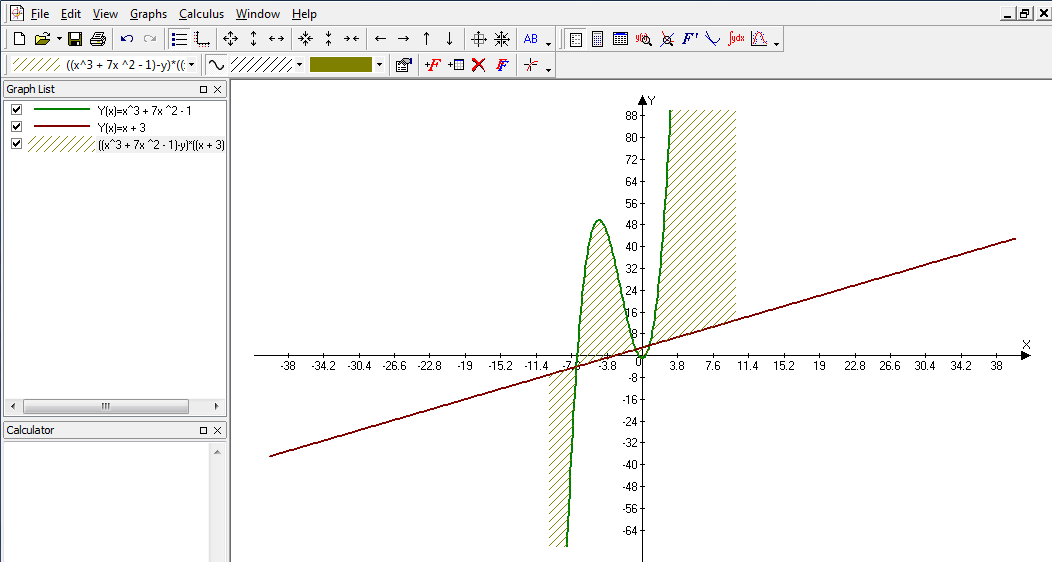Click the trace coordinates cross icon

531,65
